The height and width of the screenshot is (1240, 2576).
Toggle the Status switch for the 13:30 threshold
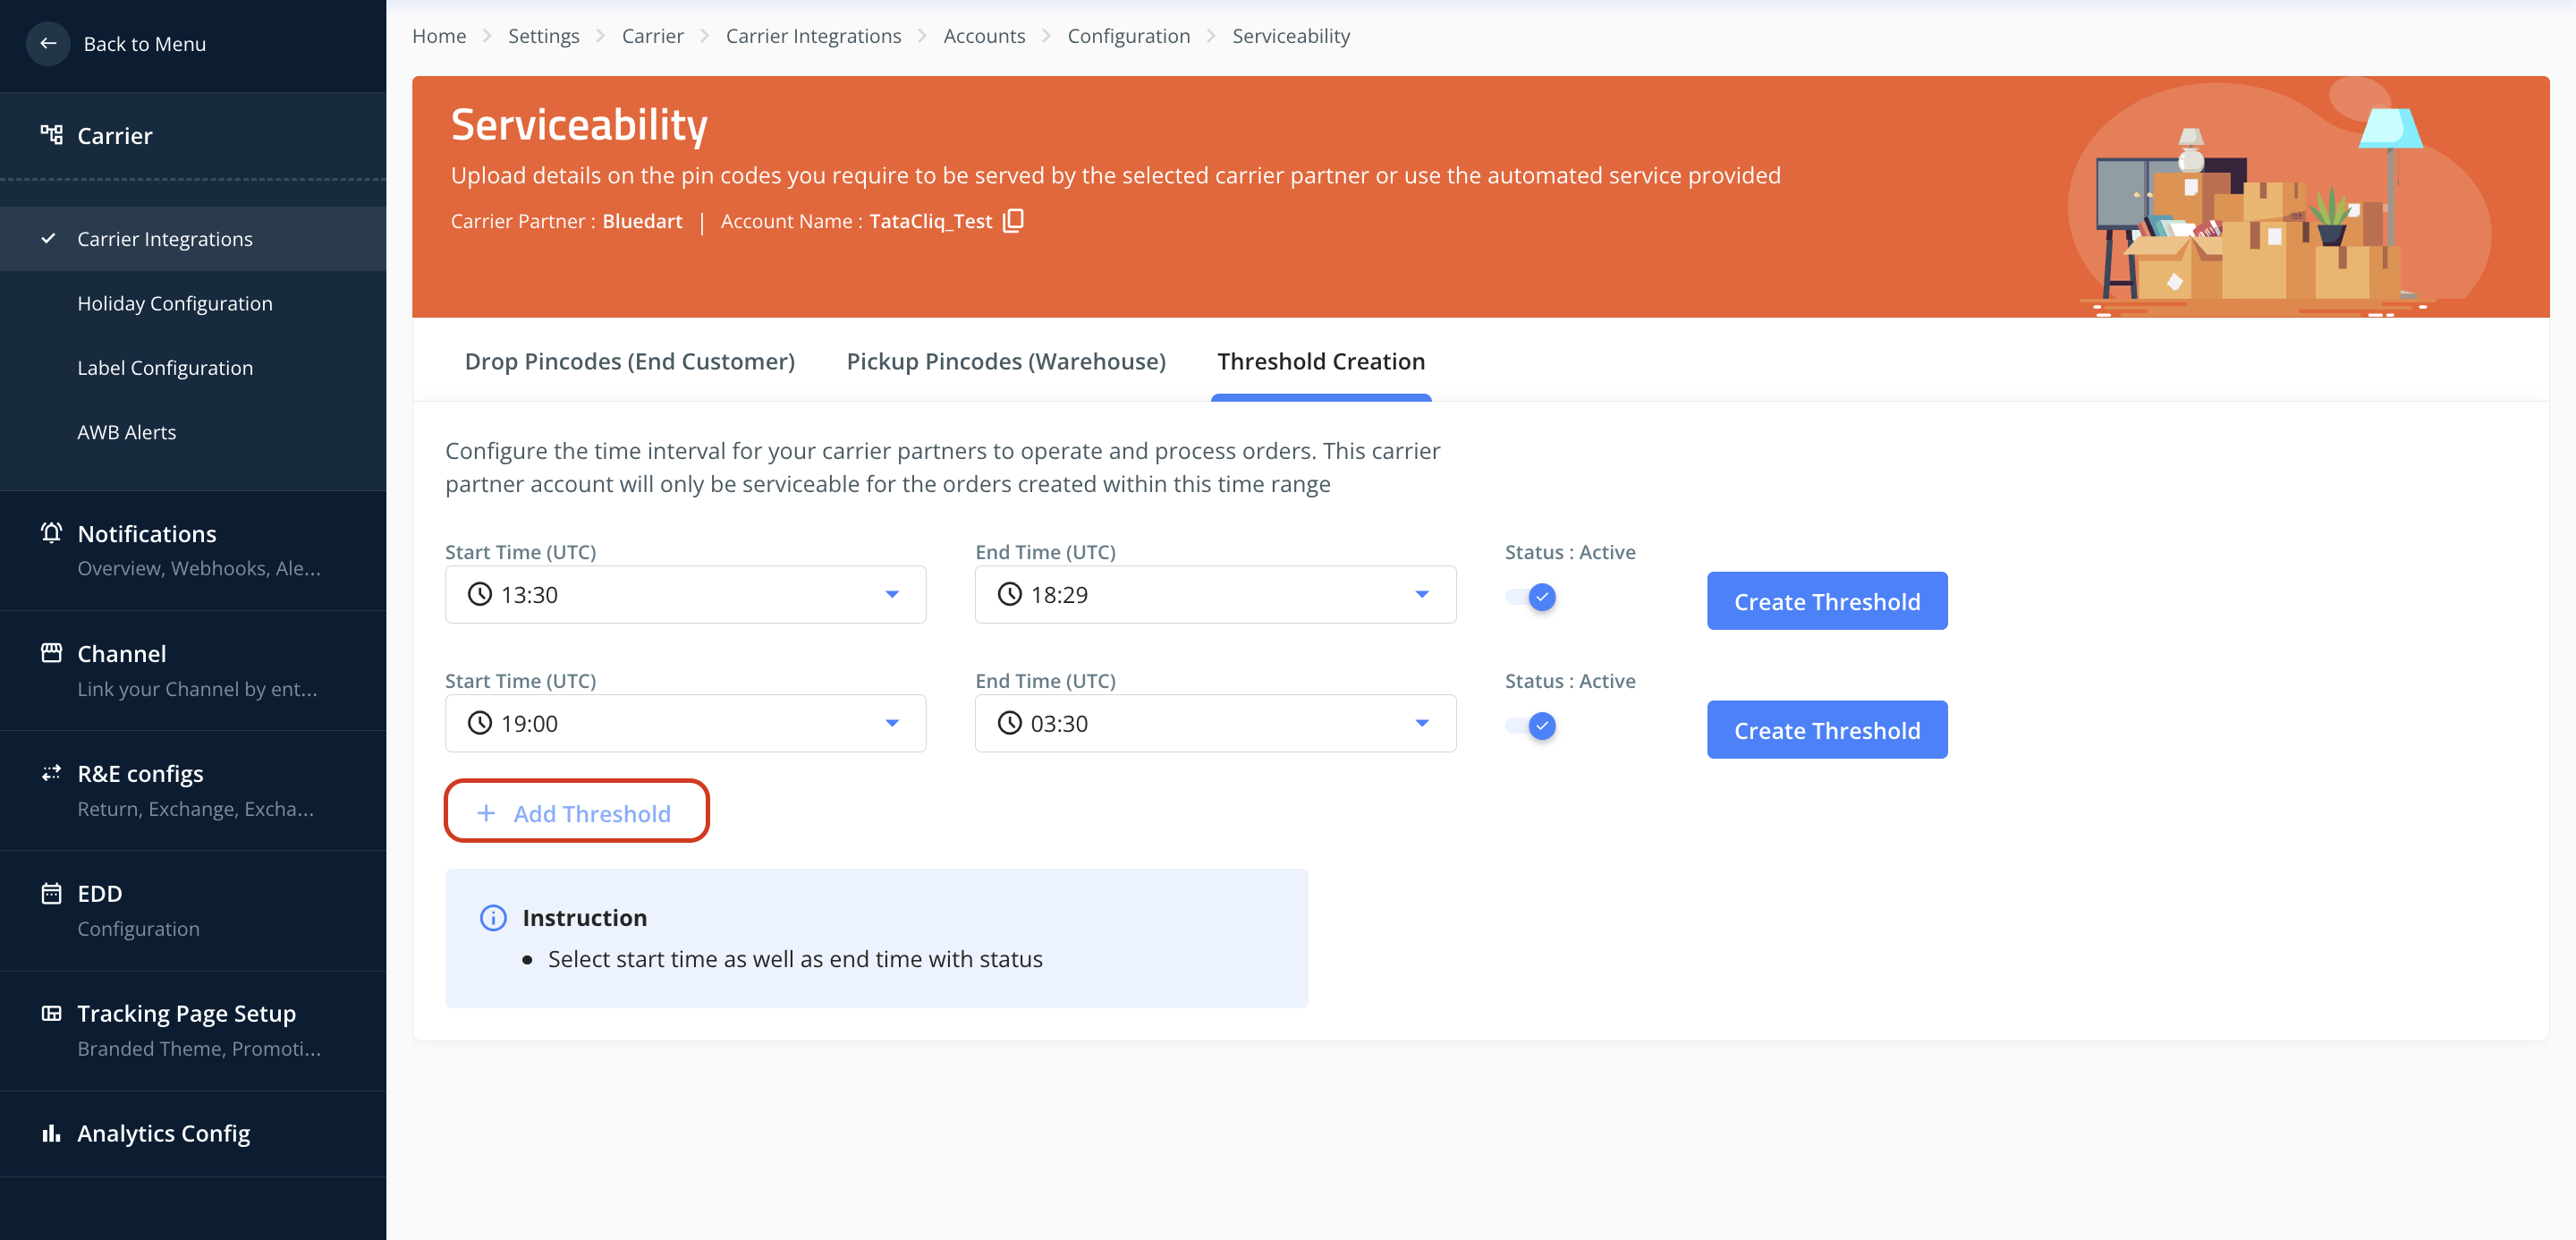coord(1531,597)
